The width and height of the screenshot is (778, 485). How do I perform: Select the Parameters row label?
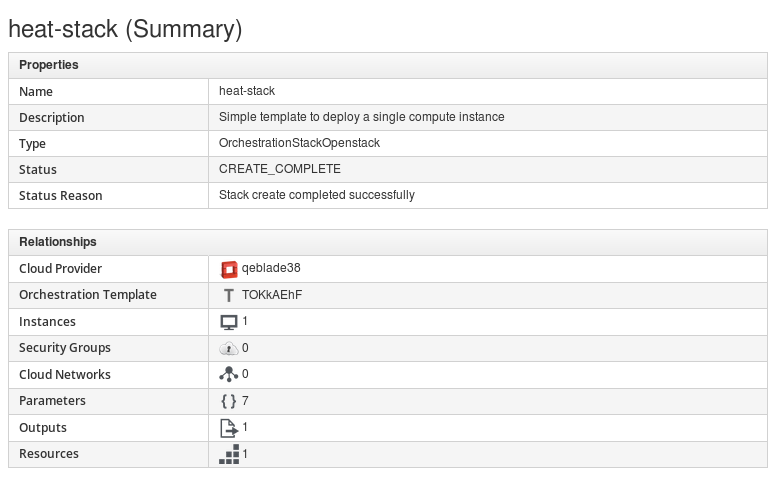coord(52,401)
